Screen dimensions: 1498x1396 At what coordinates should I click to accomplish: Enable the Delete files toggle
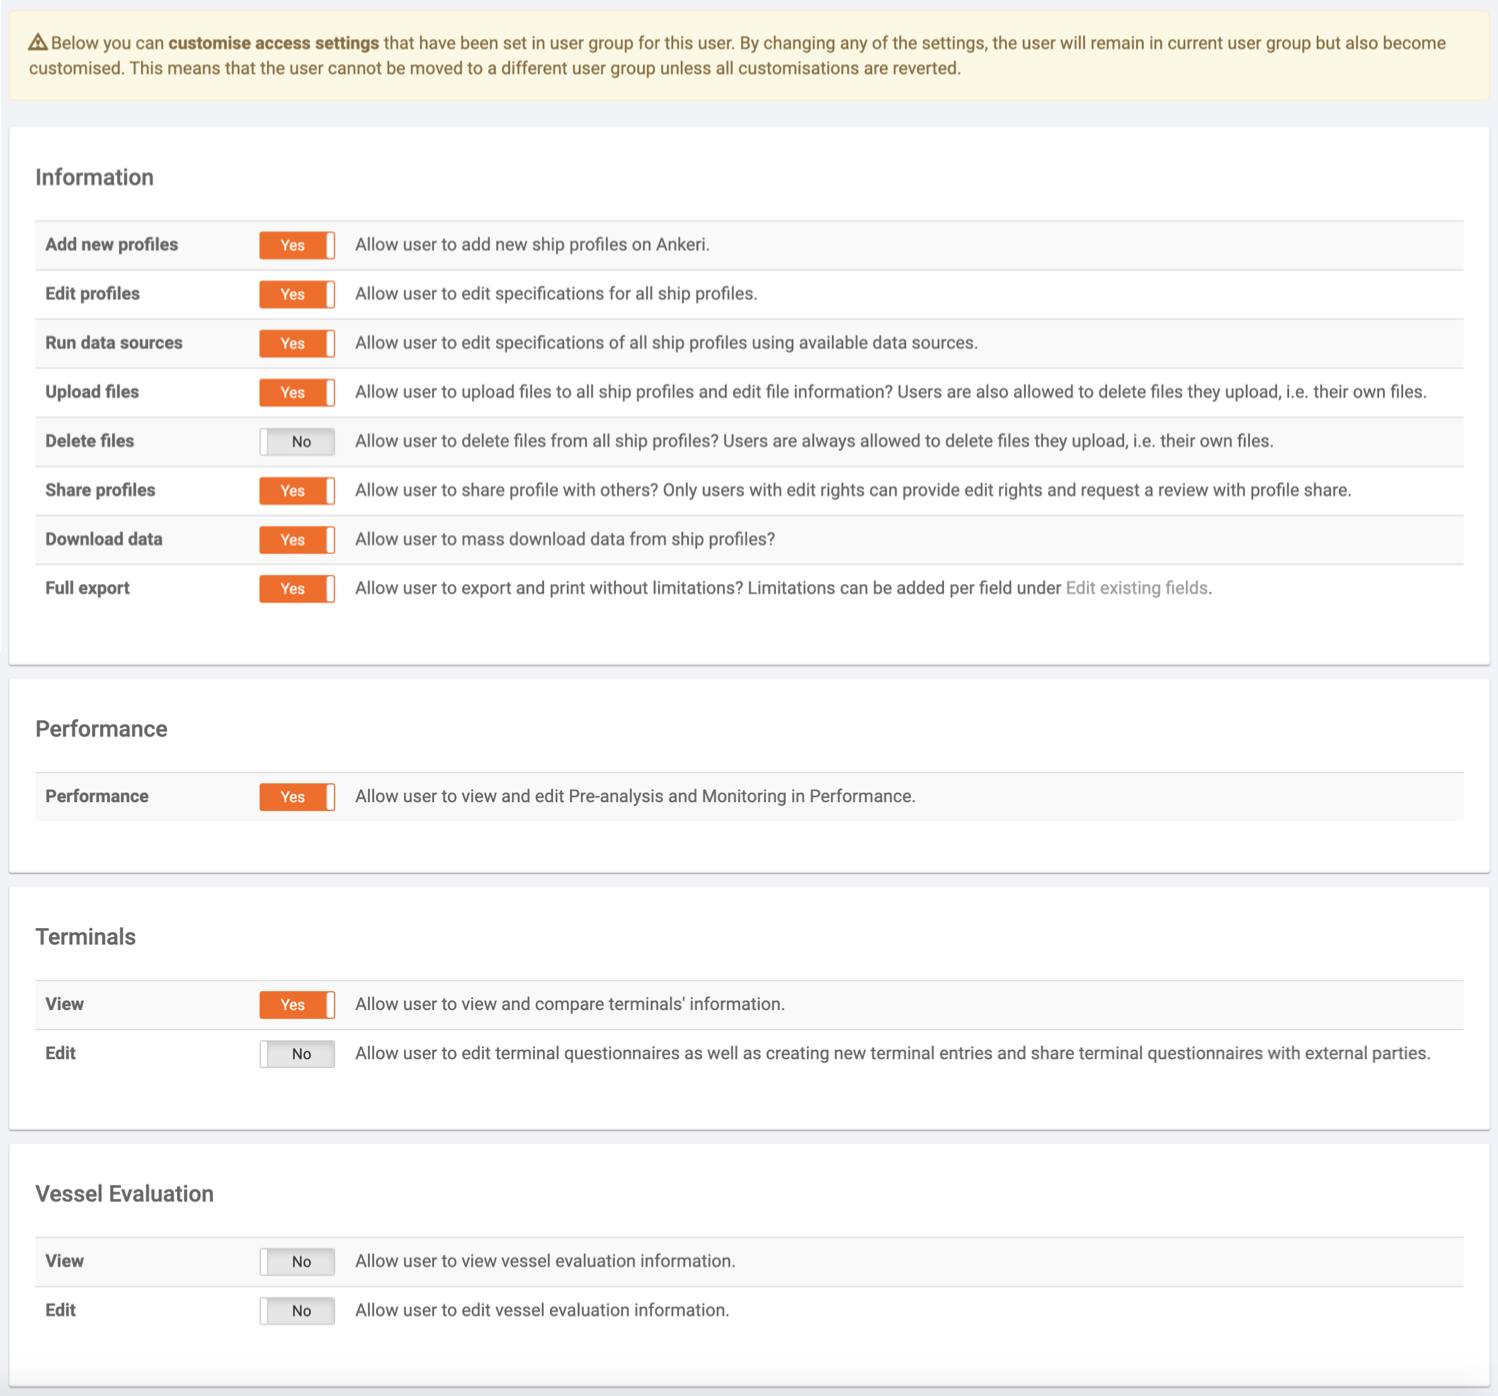(x=297, y=441)
